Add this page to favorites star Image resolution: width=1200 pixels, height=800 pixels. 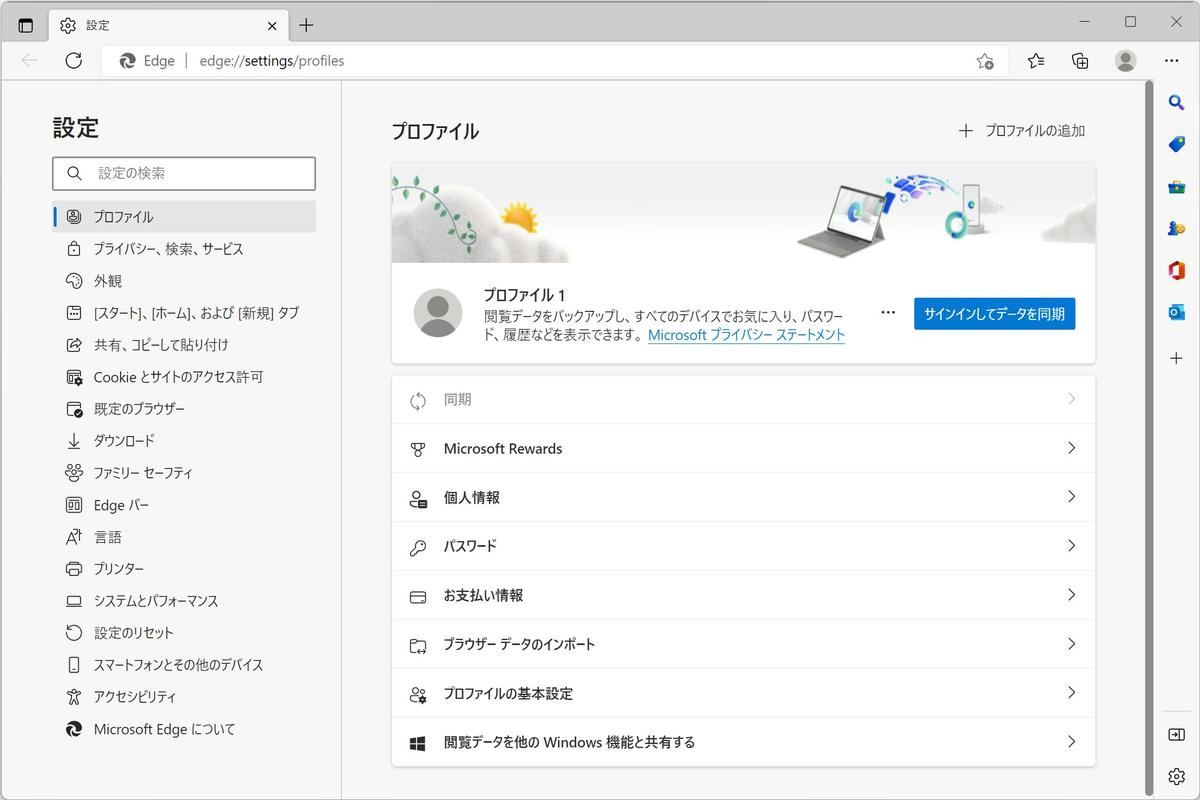pyautogui.click(x=985, y=61)
